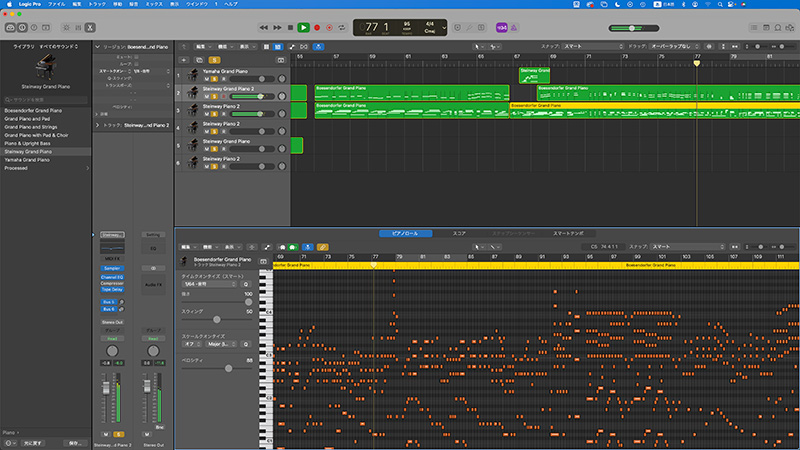The height and width of the screenshot is (450, 800).
Task: Toggle Flex view button in tracks area
Action: (304, 46)
